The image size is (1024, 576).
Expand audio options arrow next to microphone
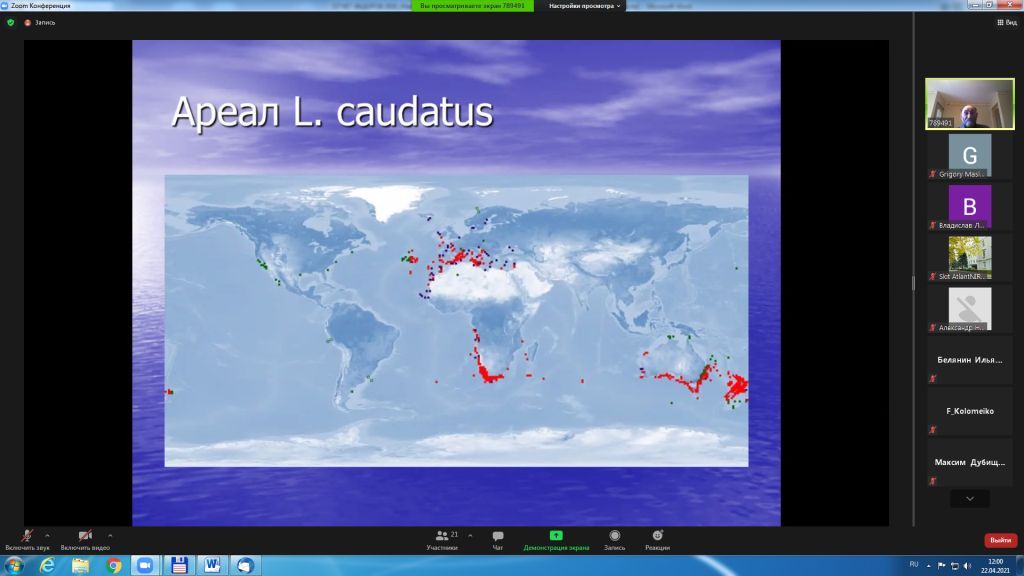47,535
